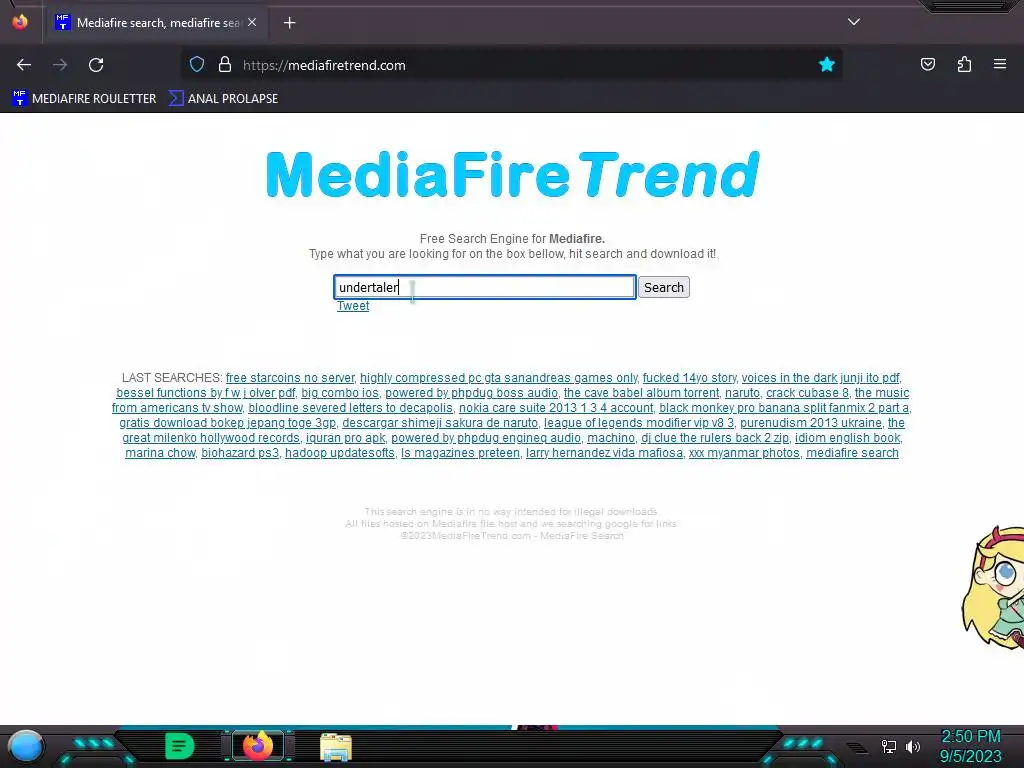Screen dimensions: 1024x768
Task: Open league of legends modifier vip v8 3
Action: pos(639,423)
